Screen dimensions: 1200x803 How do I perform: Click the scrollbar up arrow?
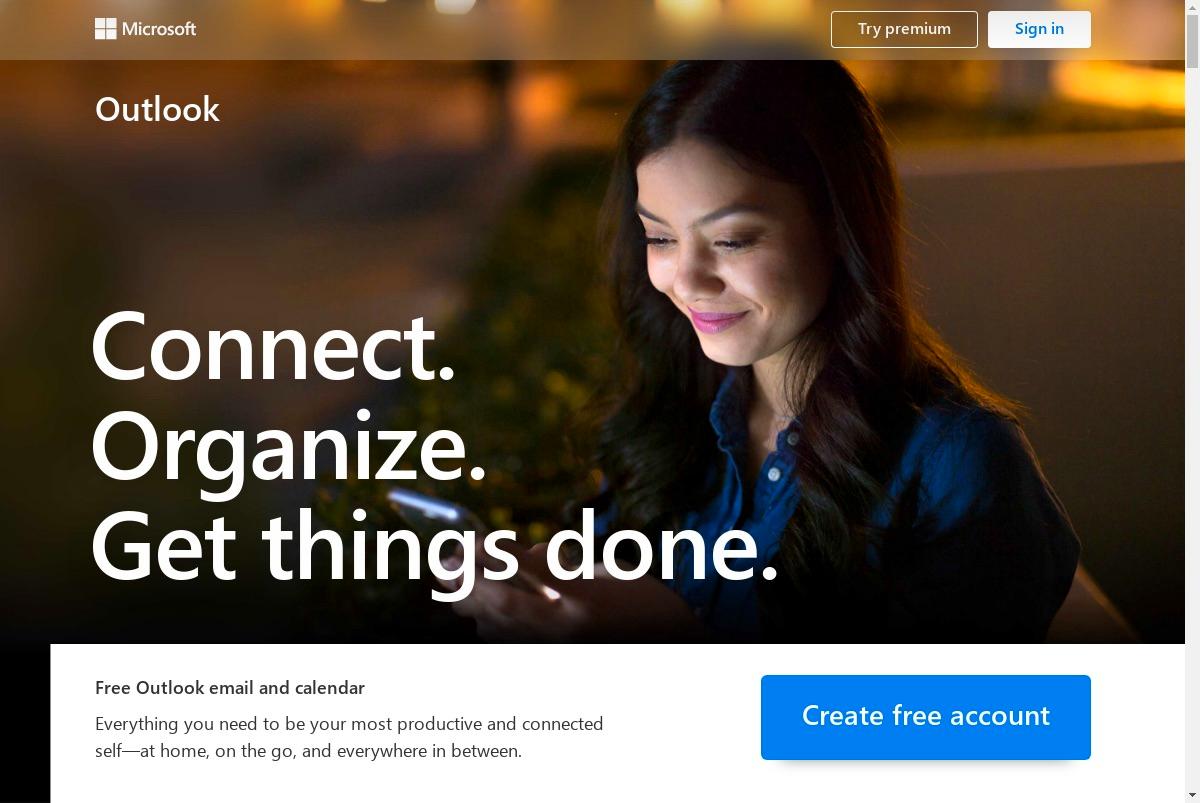[x=1192, y=8]
